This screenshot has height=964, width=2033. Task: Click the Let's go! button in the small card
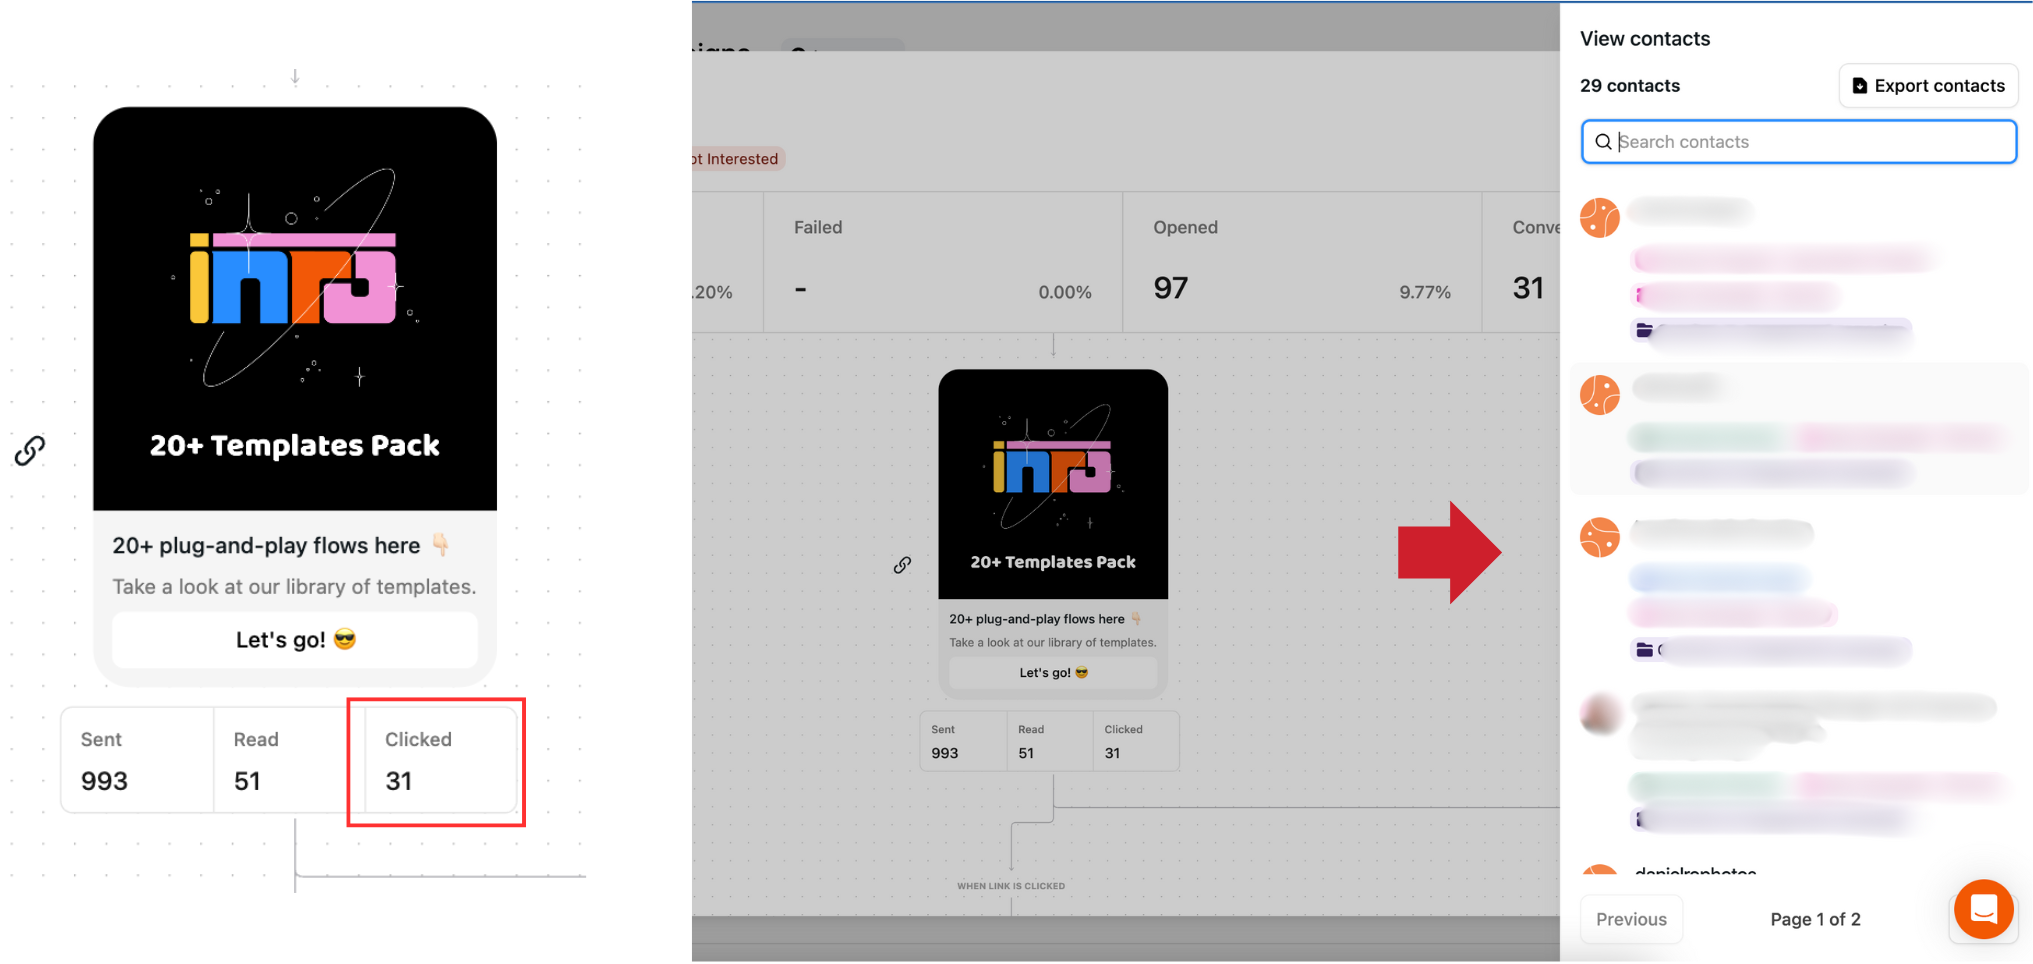1053,673
